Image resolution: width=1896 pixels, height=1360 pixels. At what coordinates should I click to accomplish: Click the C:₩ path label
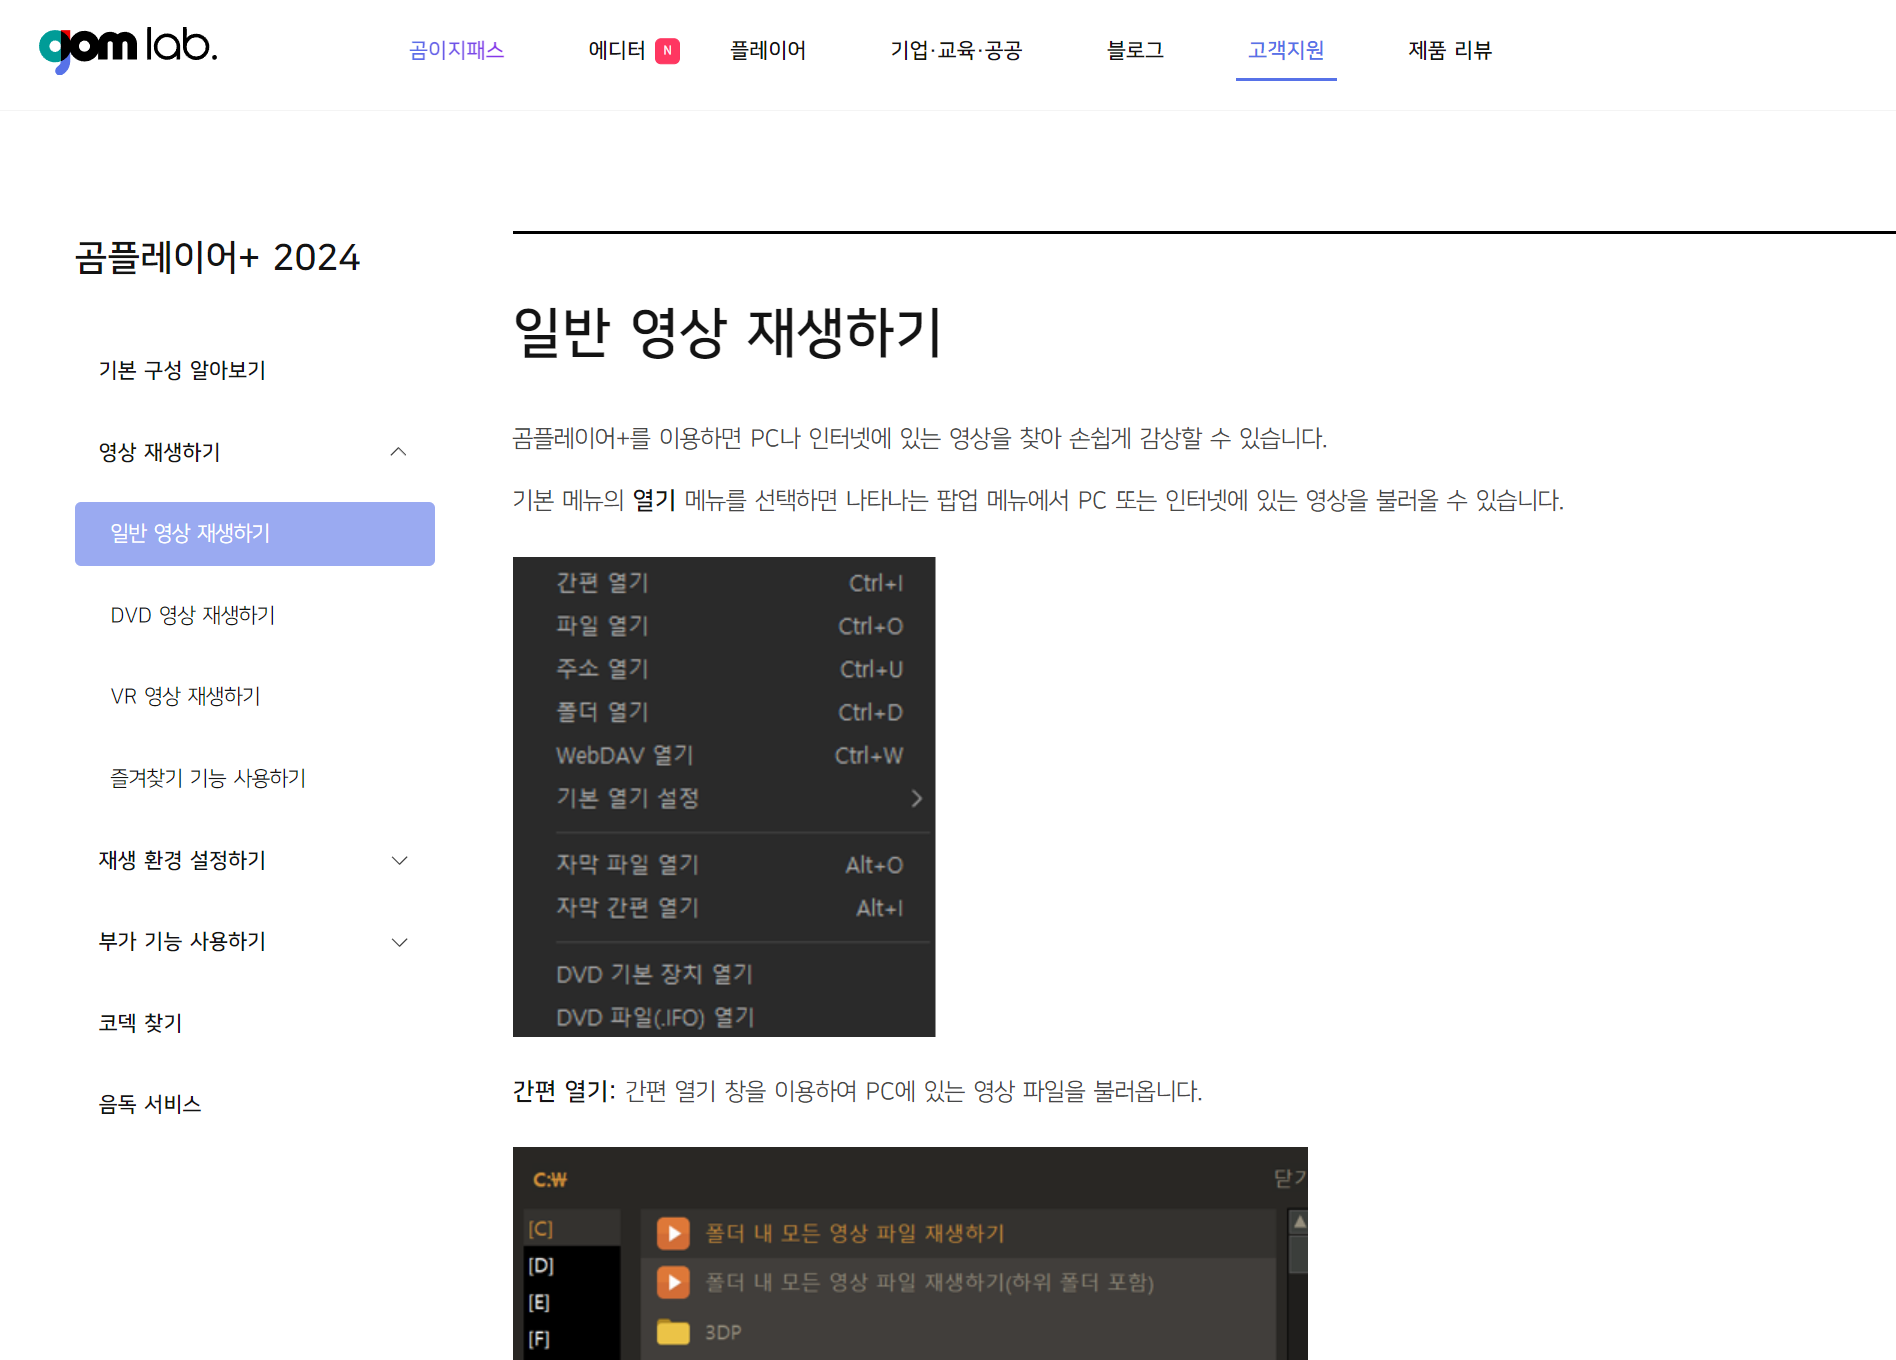(x=550, y=1180)
